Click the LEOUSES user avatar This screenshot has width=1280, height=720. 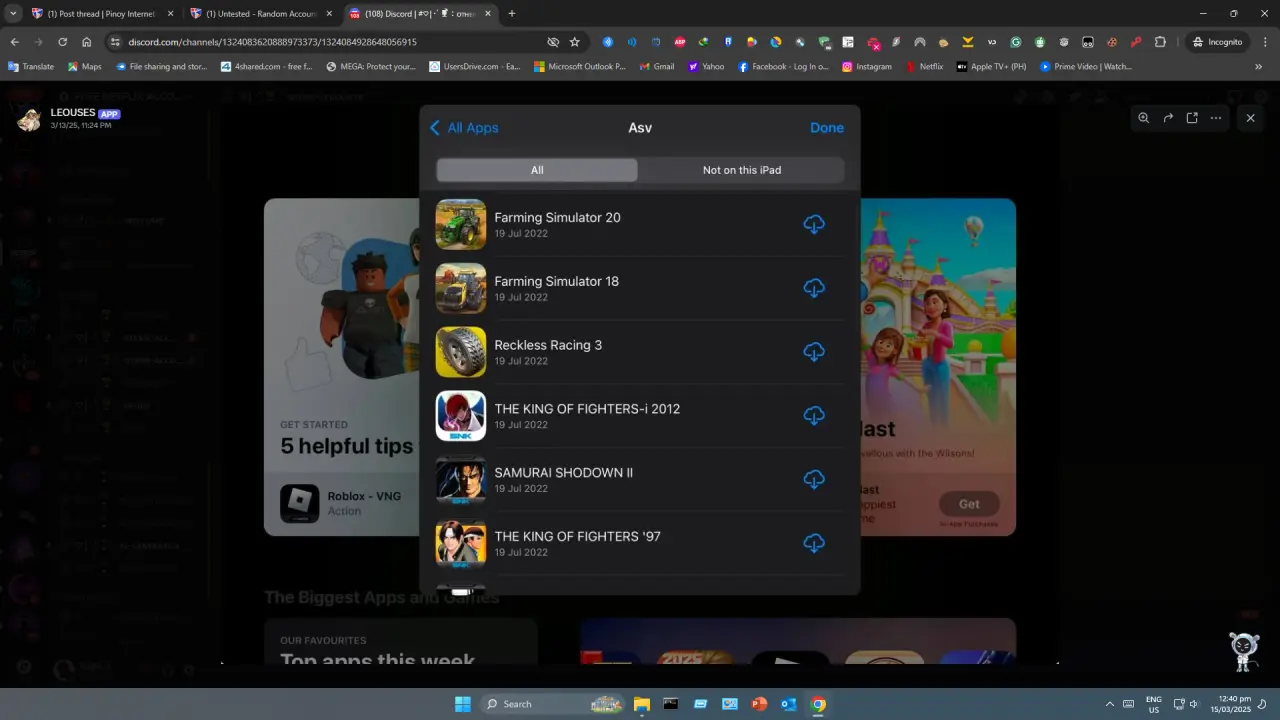click(x=30, y=119)
